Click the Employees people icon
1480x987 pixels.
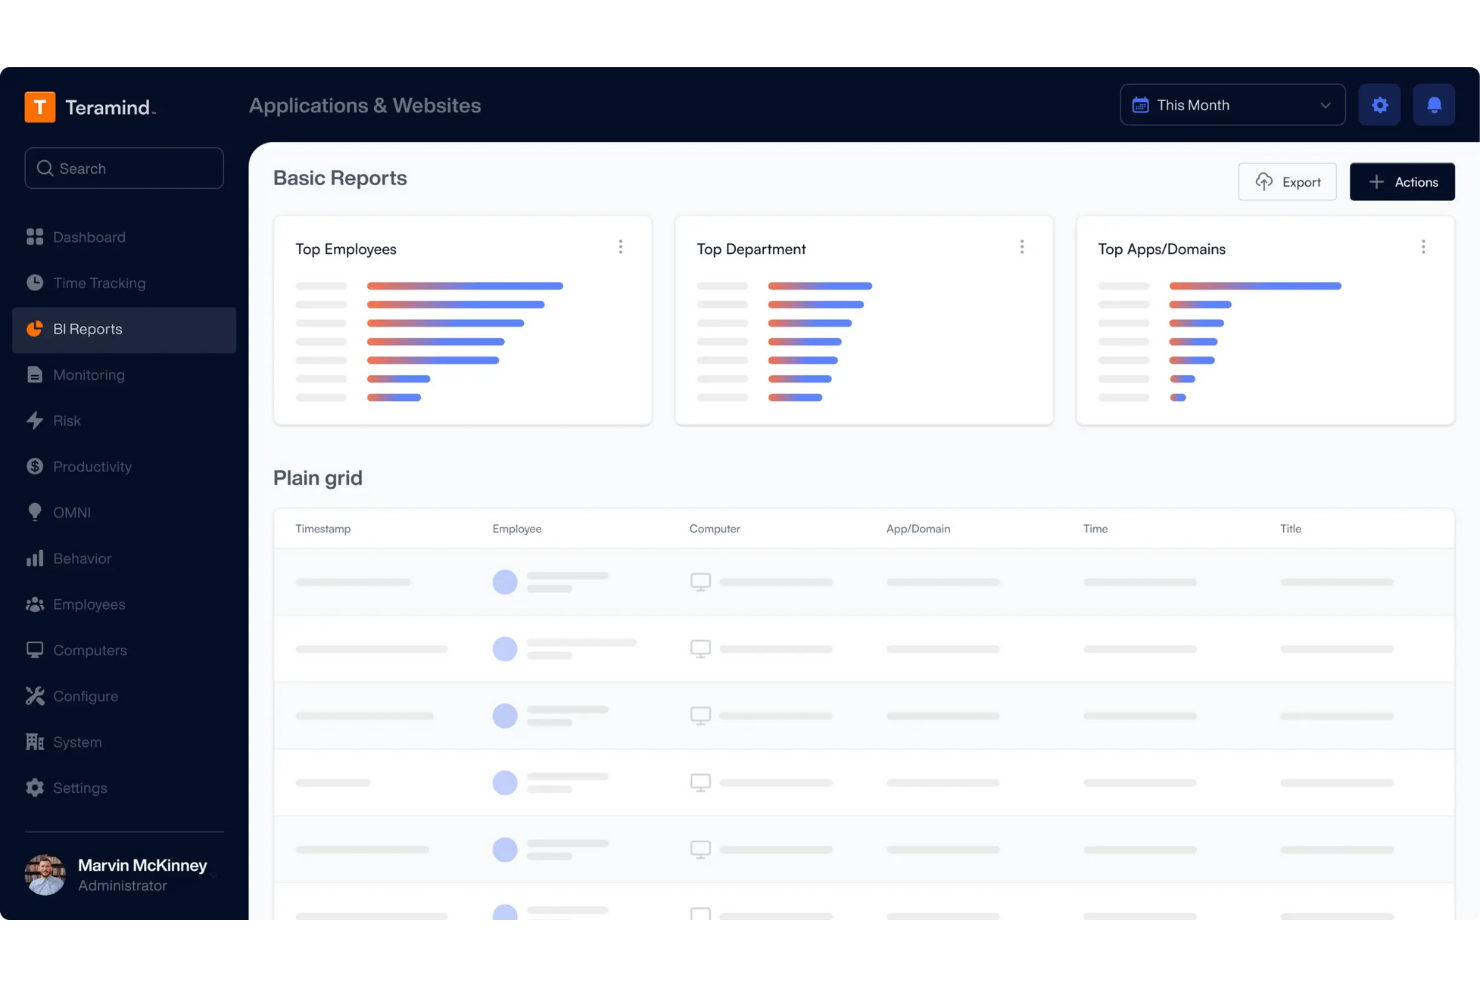(35, 604)
